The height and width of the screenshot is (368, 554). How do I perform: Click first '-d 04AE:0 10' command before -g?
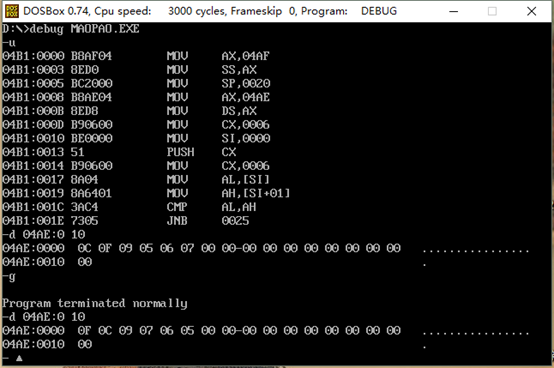pos(44,235)
